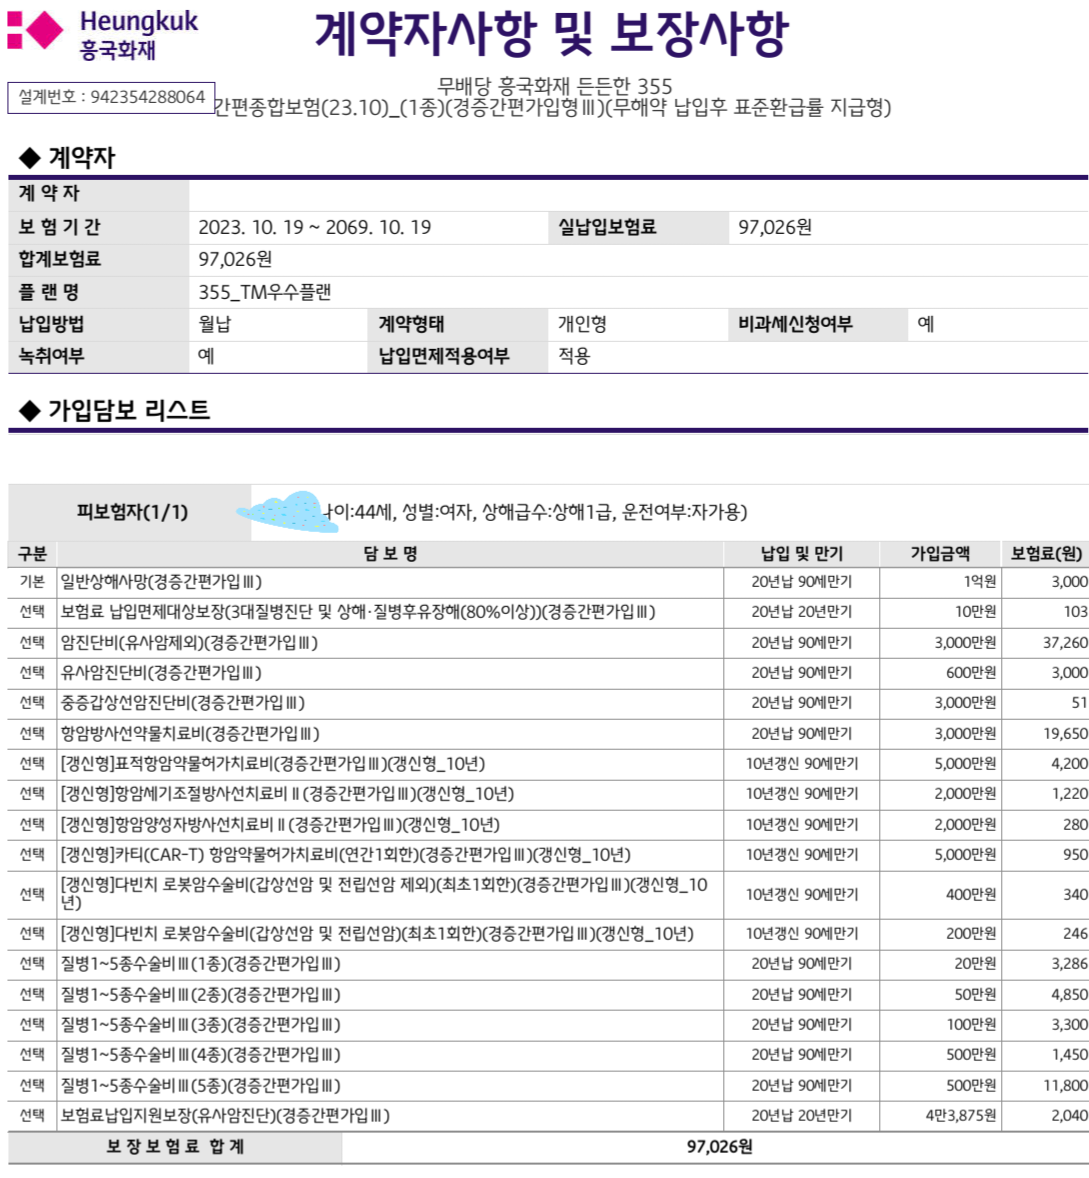Select the 질병1~5종수술비Ⅲ(3종) row name
Screen dimensions: 1089x1178
(201, 1025)
